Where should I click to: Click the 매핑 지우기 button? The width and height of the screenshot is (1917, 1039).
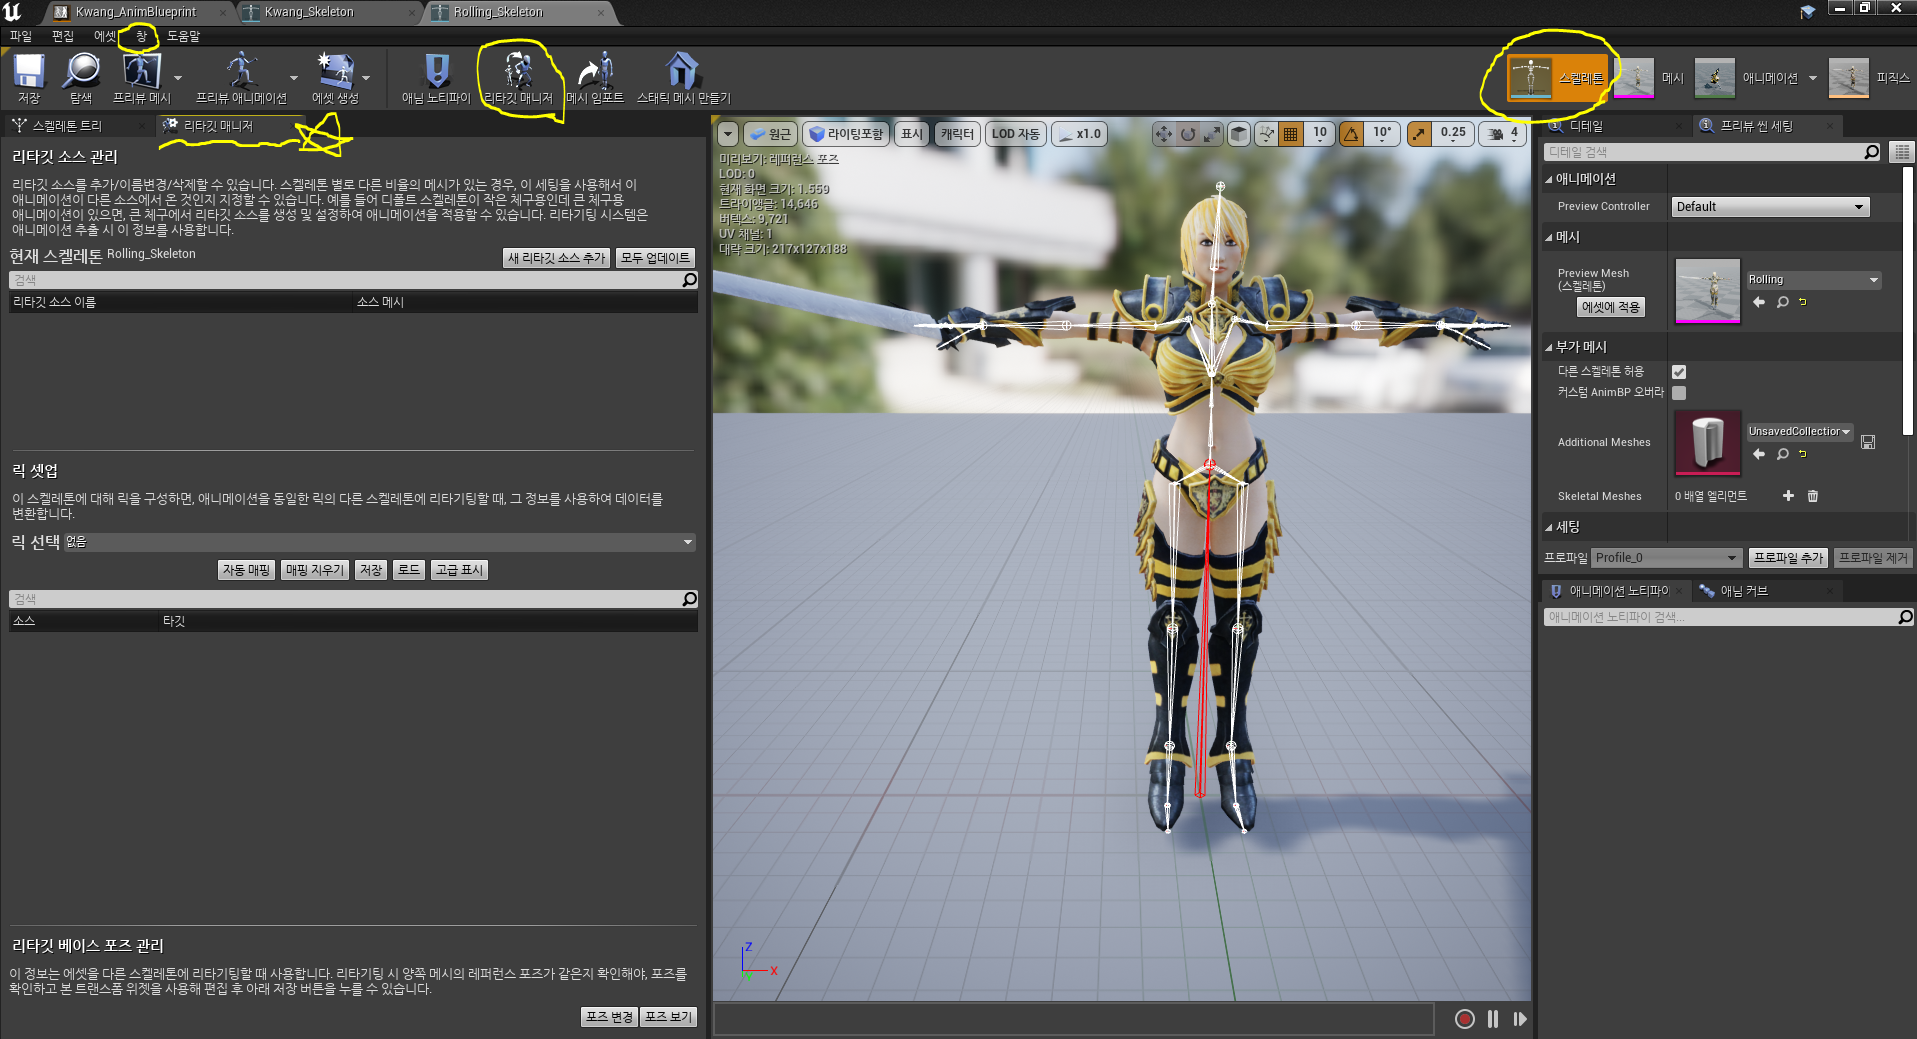coord(315,570)
